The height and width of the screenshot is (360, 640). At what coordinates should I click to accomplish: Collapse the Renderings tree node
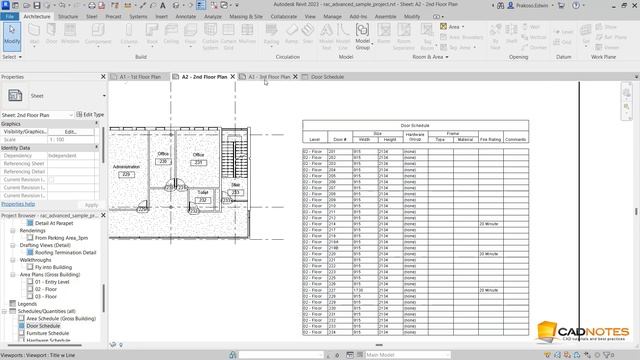coord(13,231)
